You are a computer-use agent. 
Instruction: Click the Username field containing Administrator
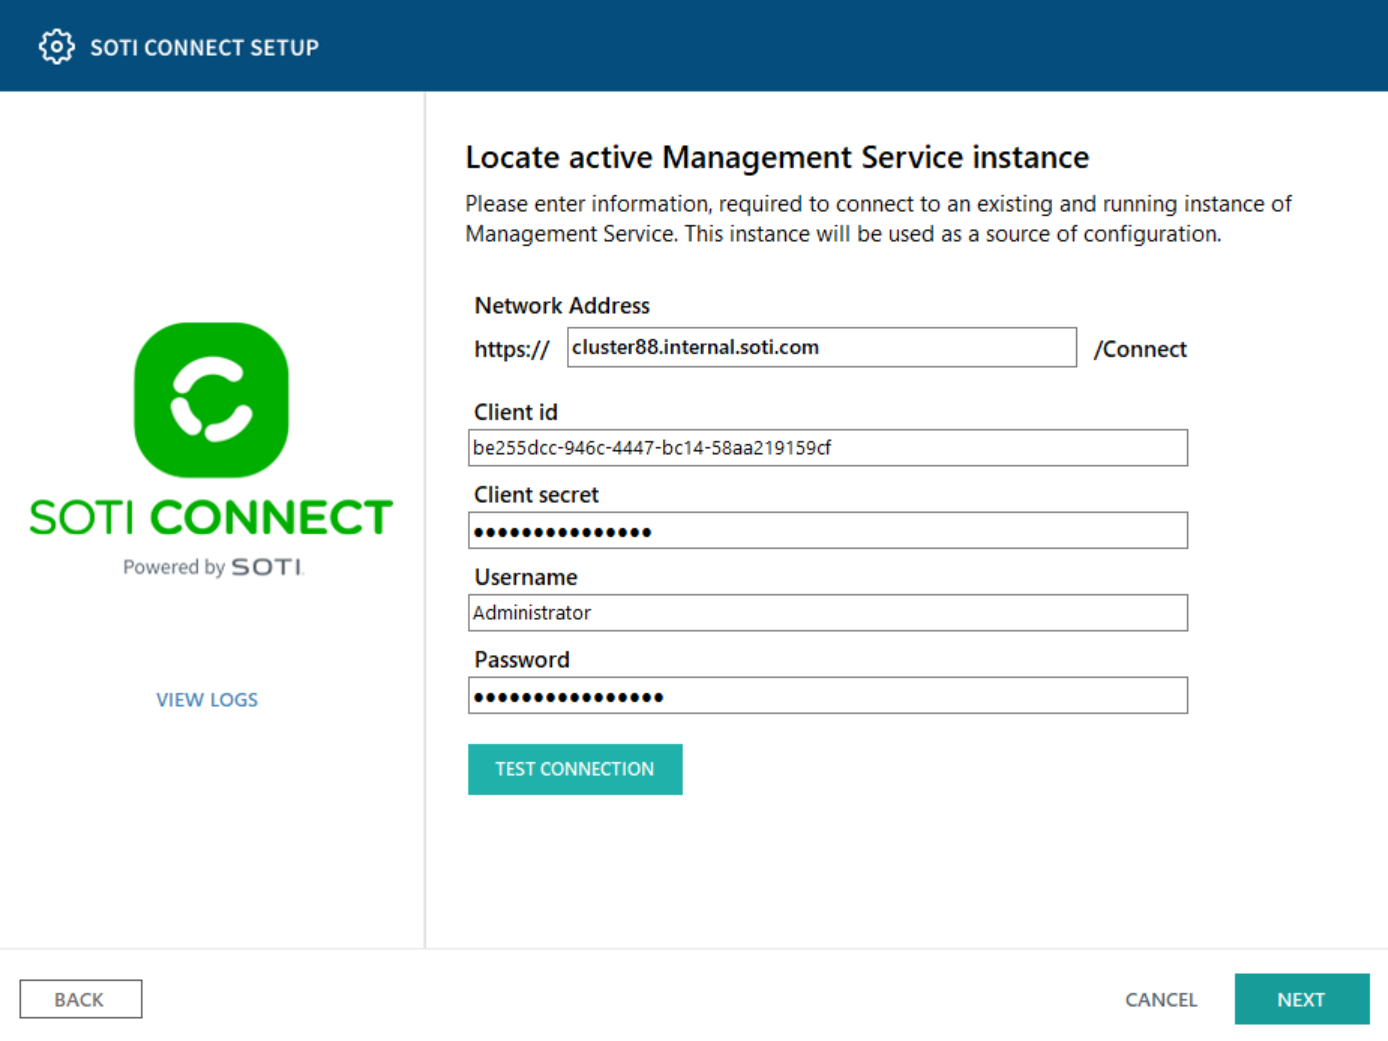point(828,613)
